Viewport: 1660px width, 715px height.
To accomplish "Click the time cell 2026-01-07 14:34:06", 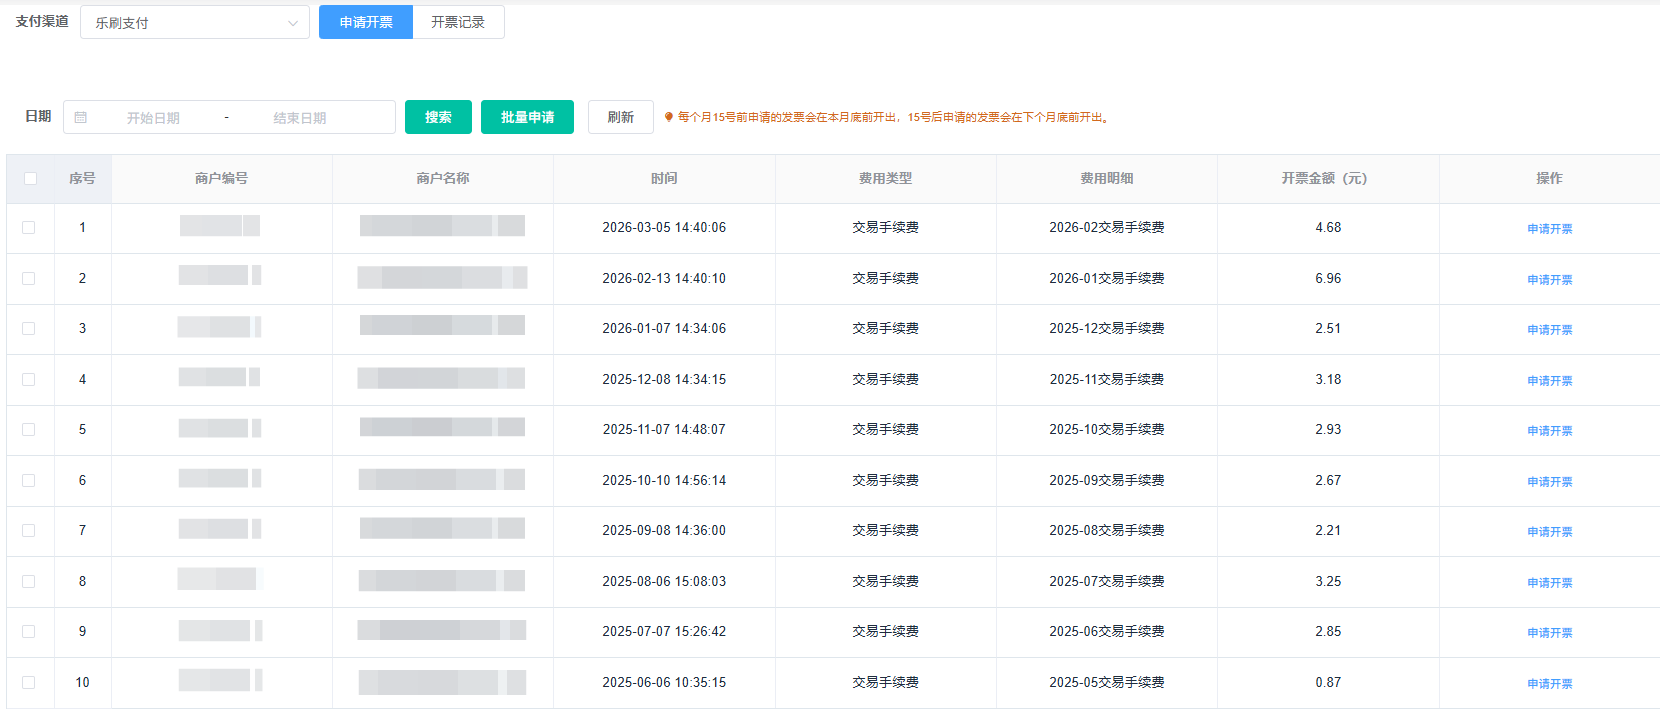I will (664, 328).
